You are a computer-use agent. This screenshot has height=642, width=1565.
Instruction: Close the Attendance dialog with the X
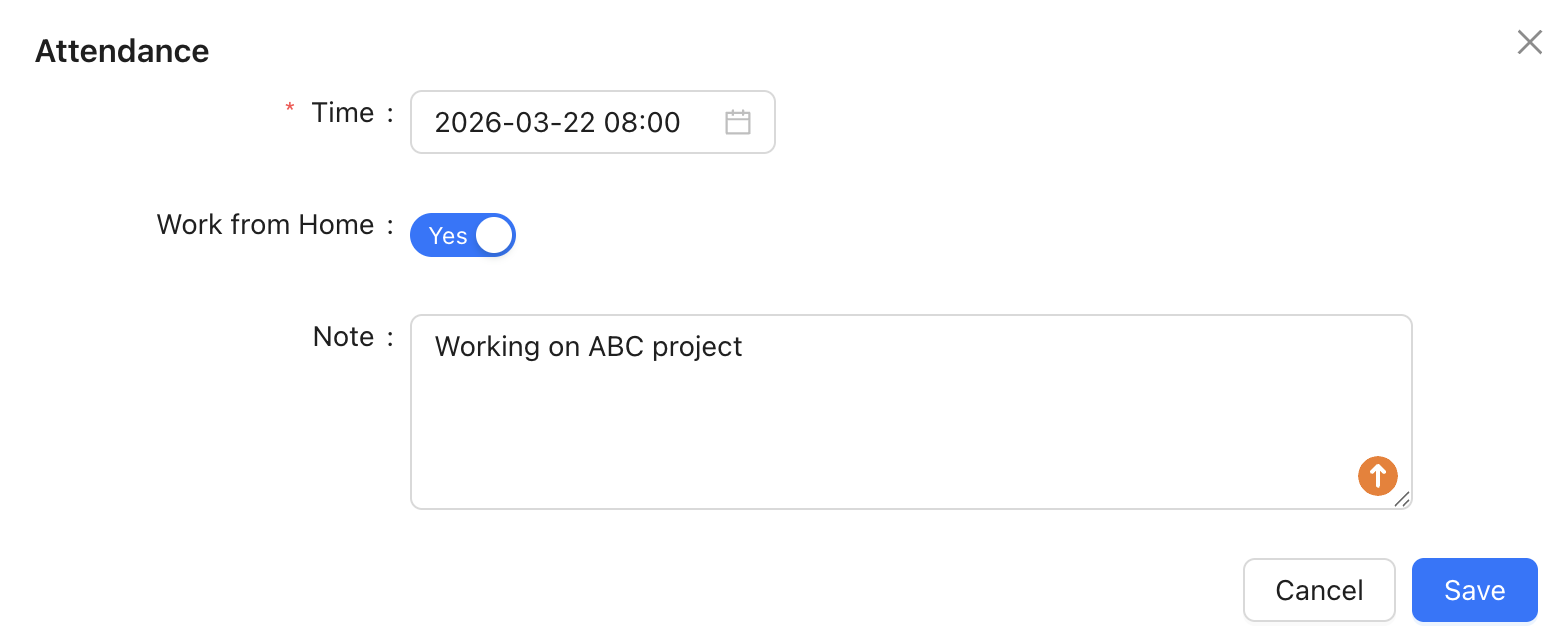(1529, 42)
